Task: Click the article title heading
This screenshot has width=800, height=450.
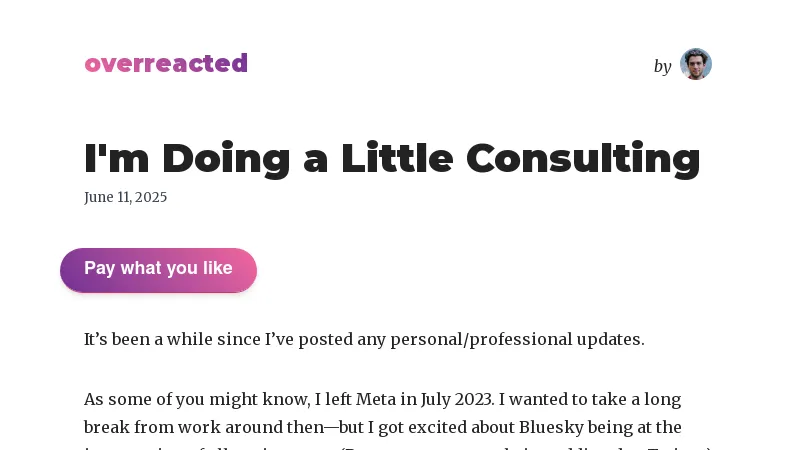Action: (392, 159)
